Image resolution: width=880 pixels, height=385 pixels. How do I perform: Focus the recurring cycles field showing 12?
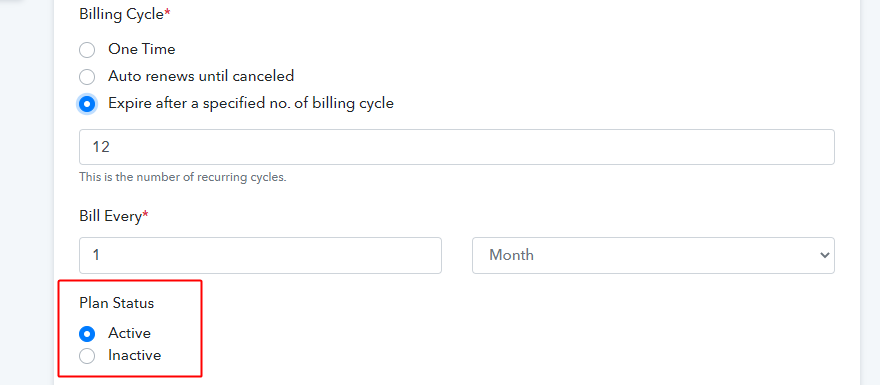click(x=457, y=147)
